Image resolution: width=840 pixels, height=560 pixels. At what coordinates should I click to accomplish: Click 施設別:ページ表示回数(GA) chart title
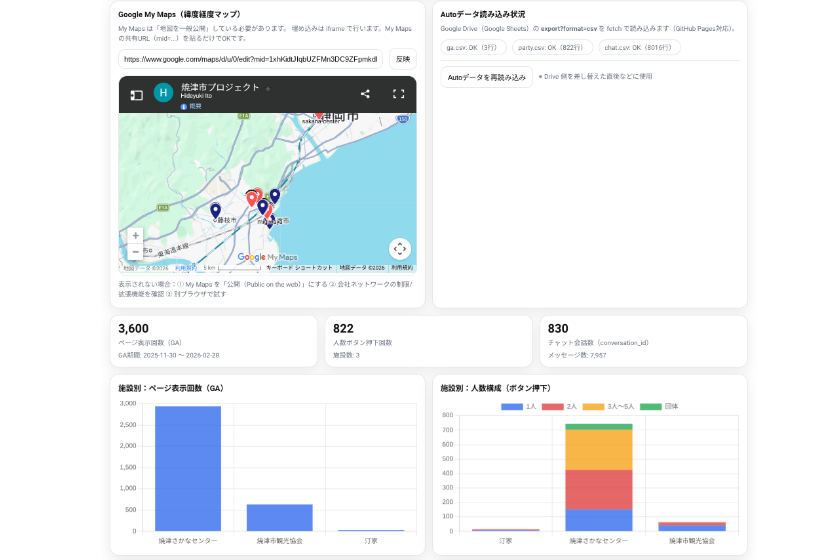tap(171, 388)
